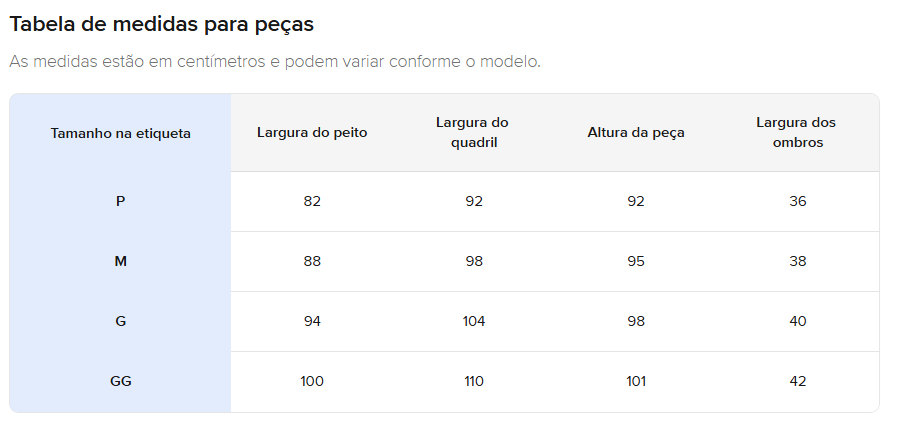Select garment height value 101 for size GG
Viewport: 919px width, 426px height.
(636, 381)
